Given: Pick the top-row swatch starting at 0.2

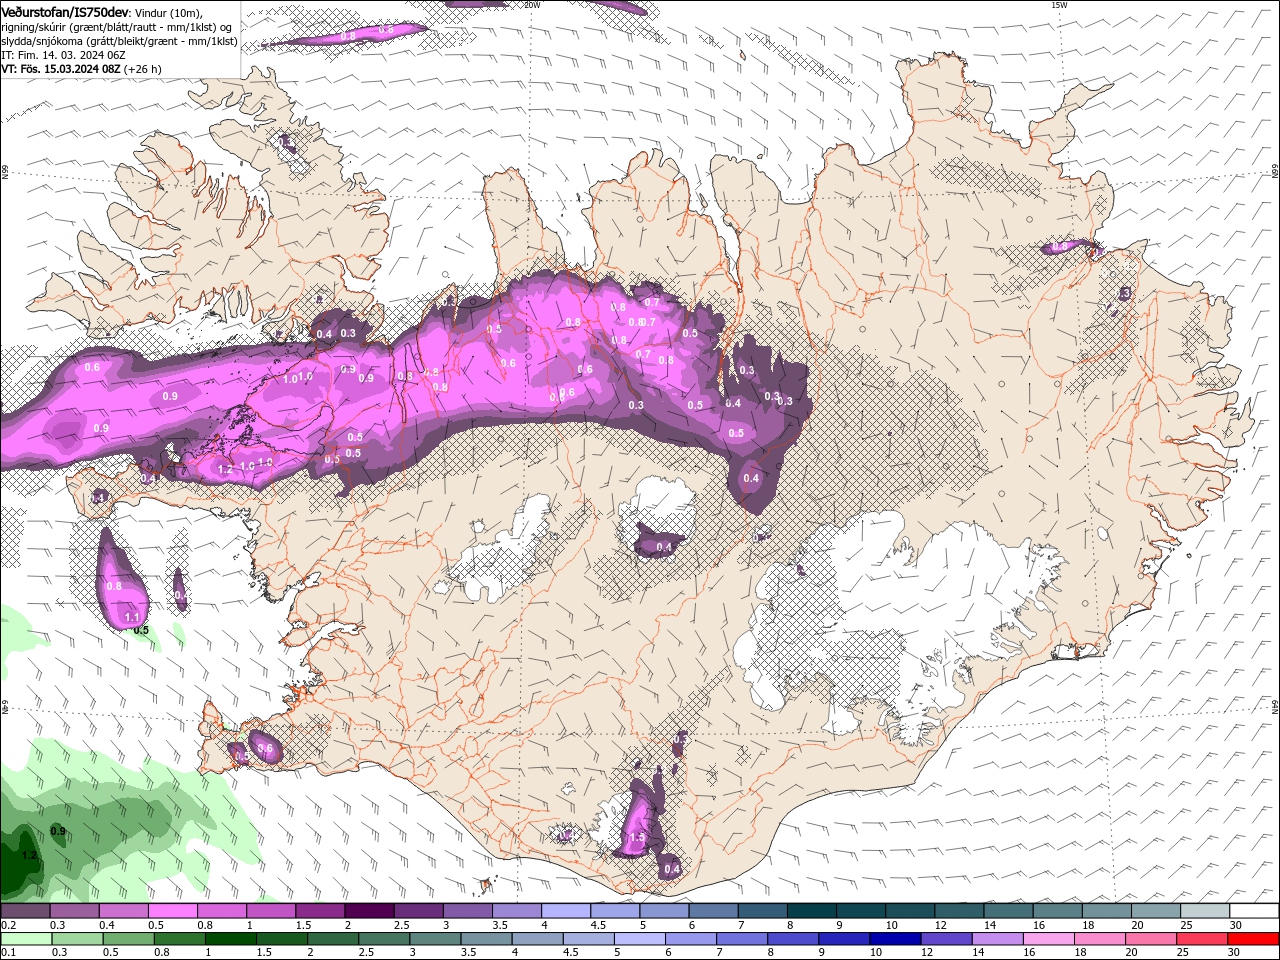Looking at the screenshot, I should [25, 911].
